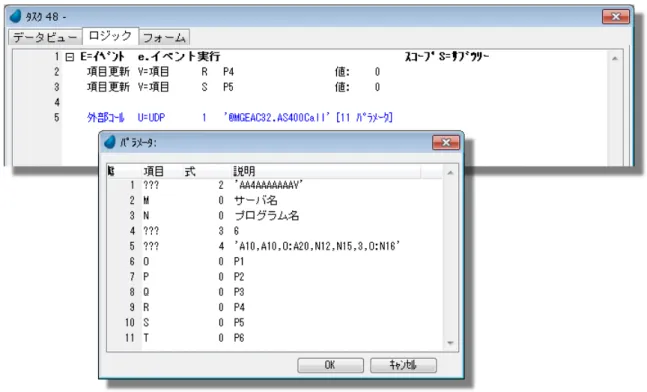647x392 pixels.
Task: Click variable M in parameter row 2
Action: point(146,201)
